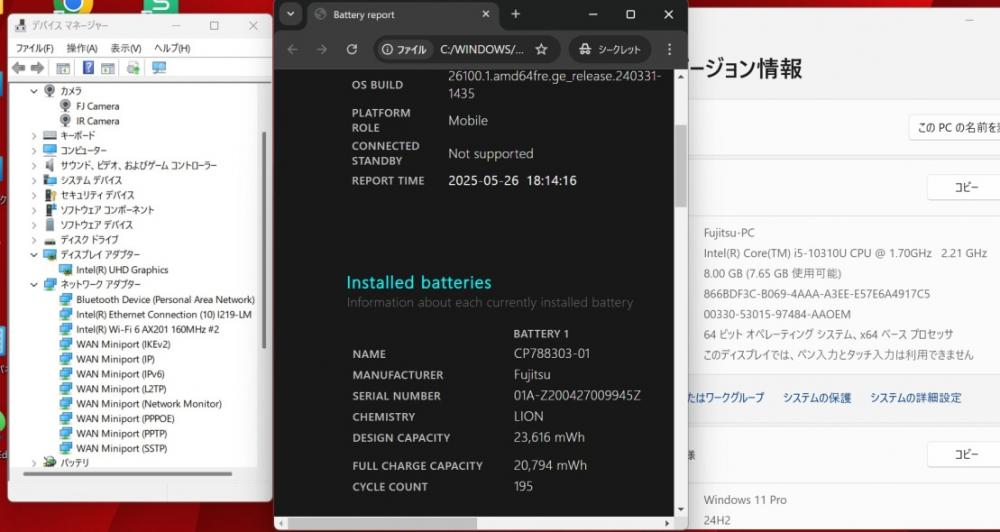1000x532 pixels.
Task: Select Bluetooth Device (Personal Area Network)
Action: point(165,299)
